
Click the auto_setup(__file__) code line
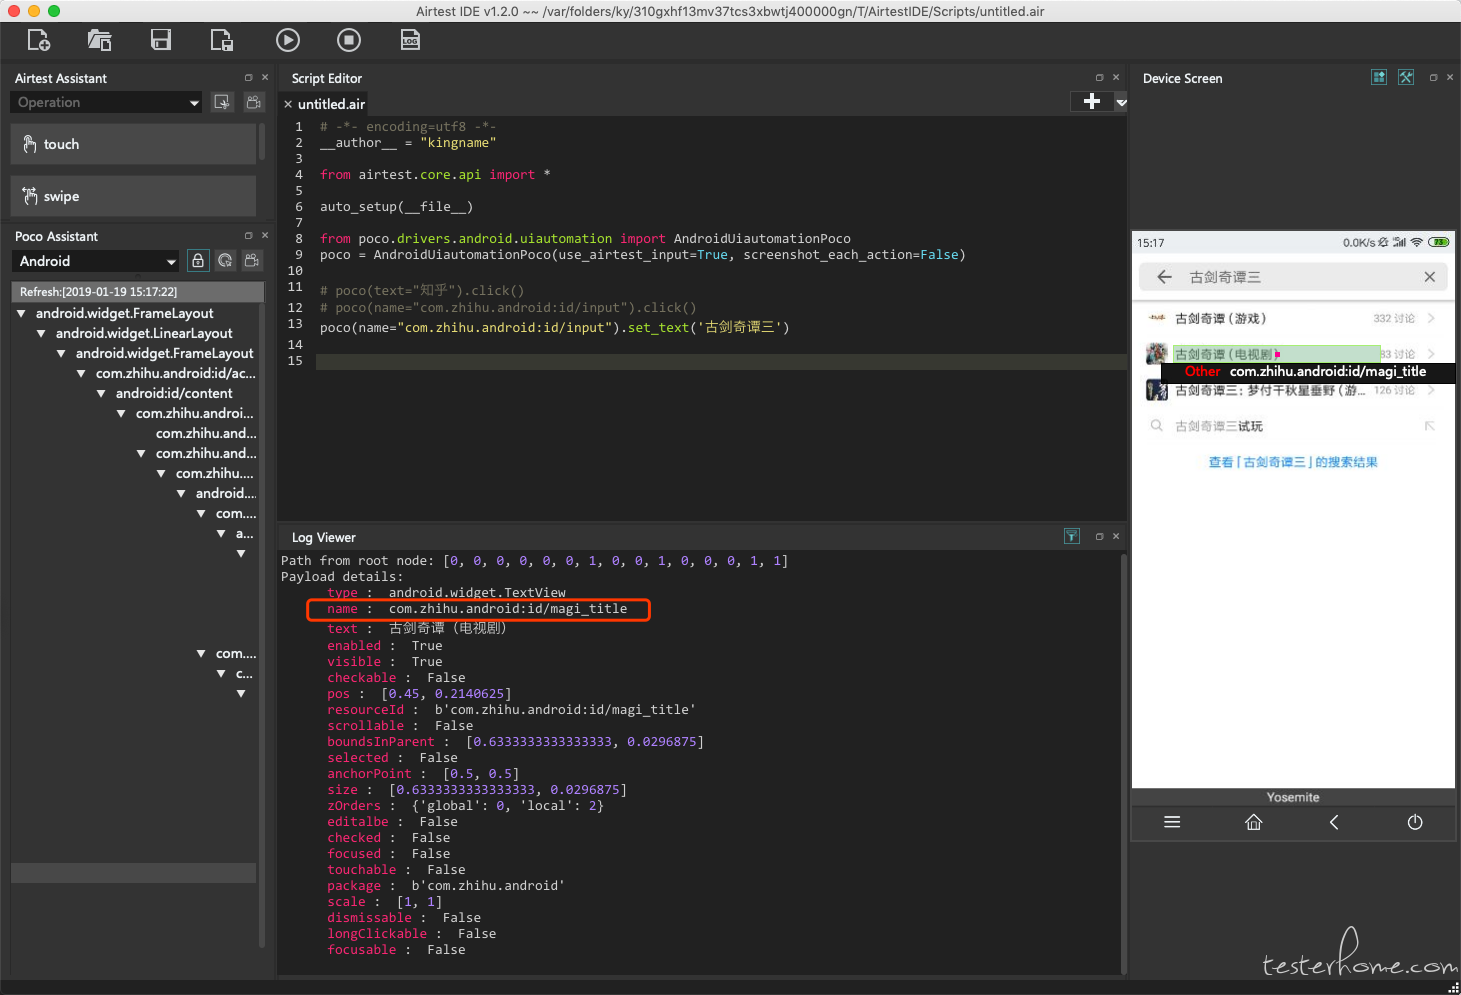pyautogui.click(x=396, y=206)
